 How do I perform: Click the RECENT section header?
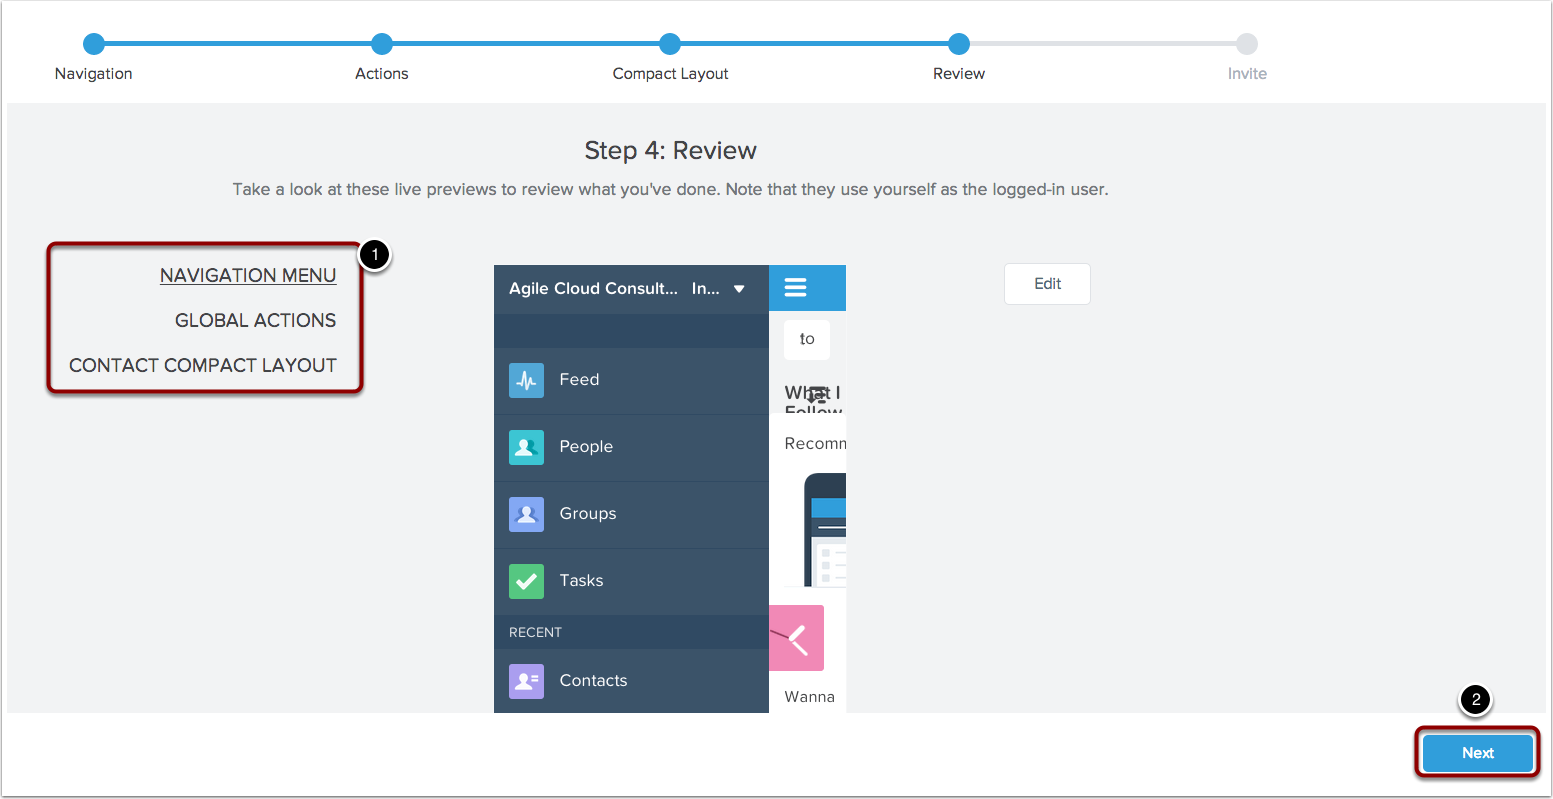[x=535, y=632]
